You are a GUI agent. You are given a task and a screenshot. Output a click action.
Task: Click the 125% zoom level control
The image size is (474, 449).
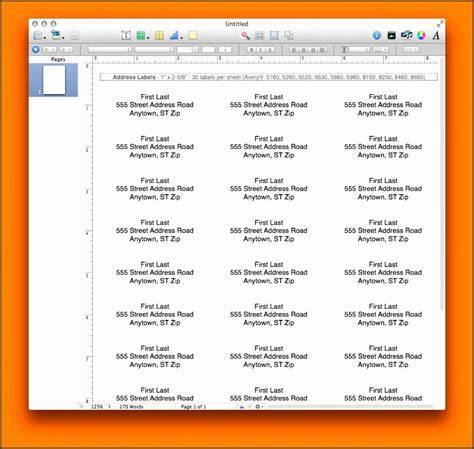point(97,407)
